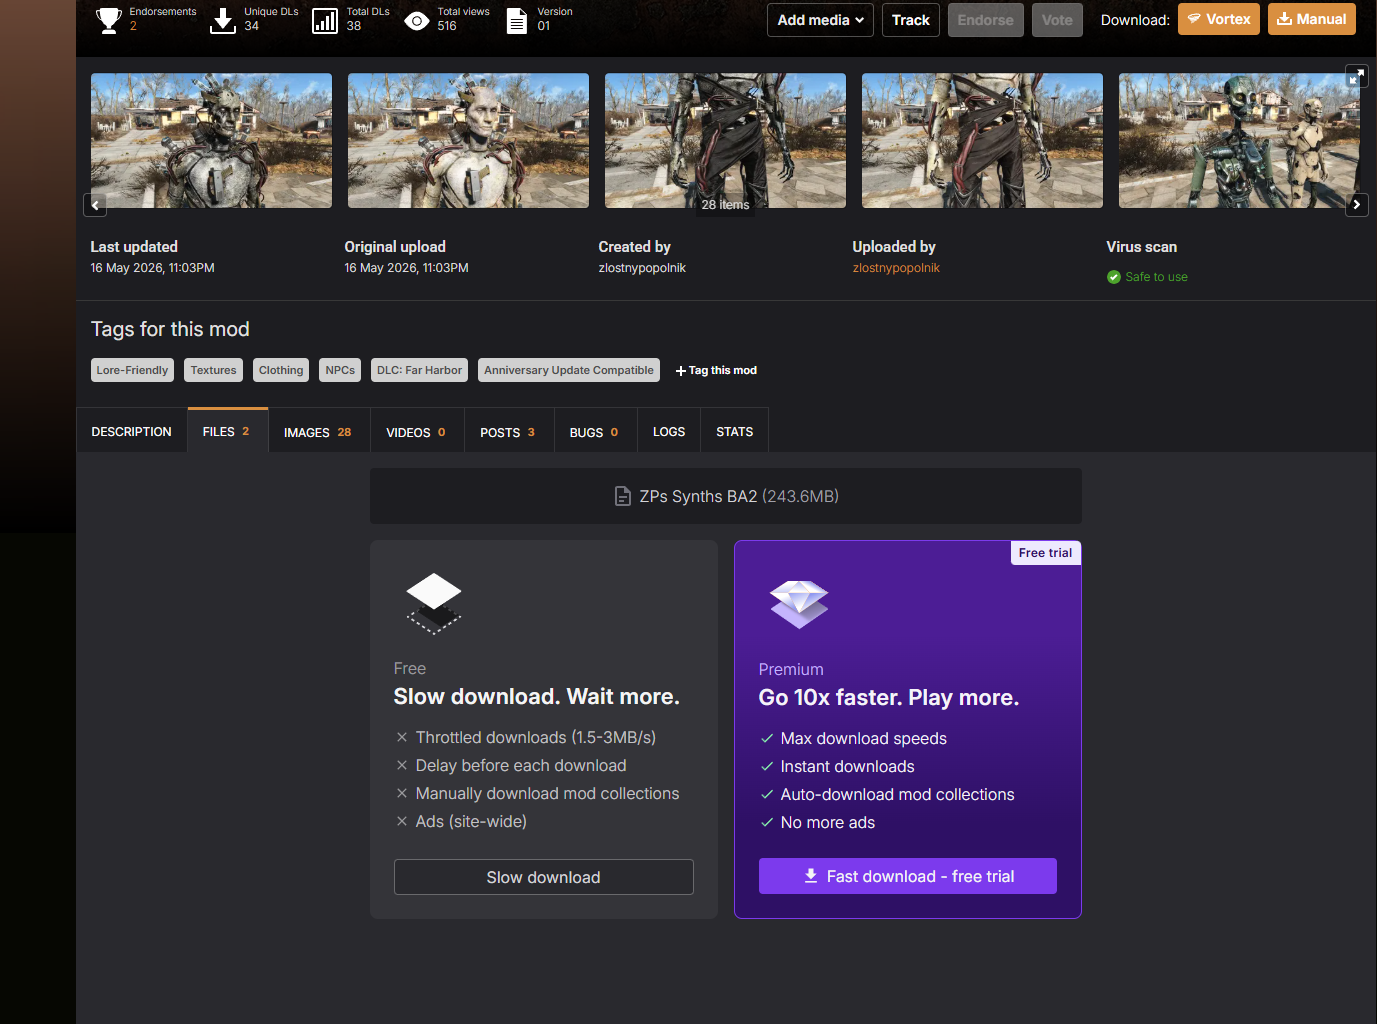Click the Original upload date text

406,268
